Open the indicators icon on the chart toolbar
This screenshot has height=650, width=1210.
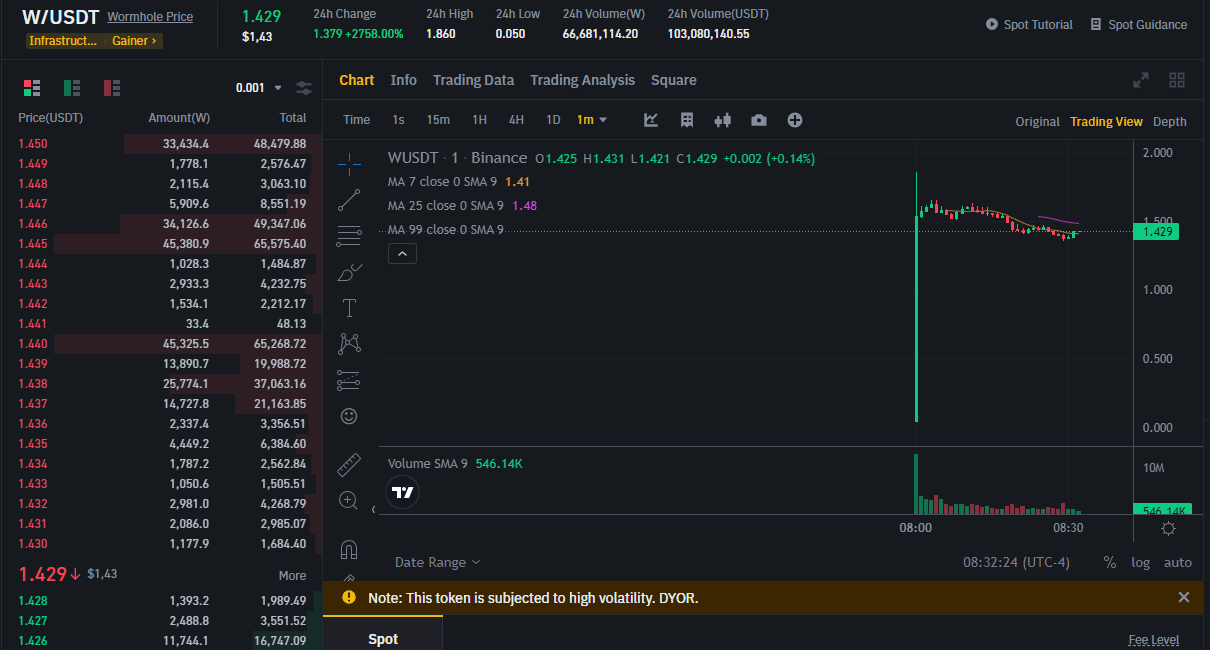tap(651, 120)
